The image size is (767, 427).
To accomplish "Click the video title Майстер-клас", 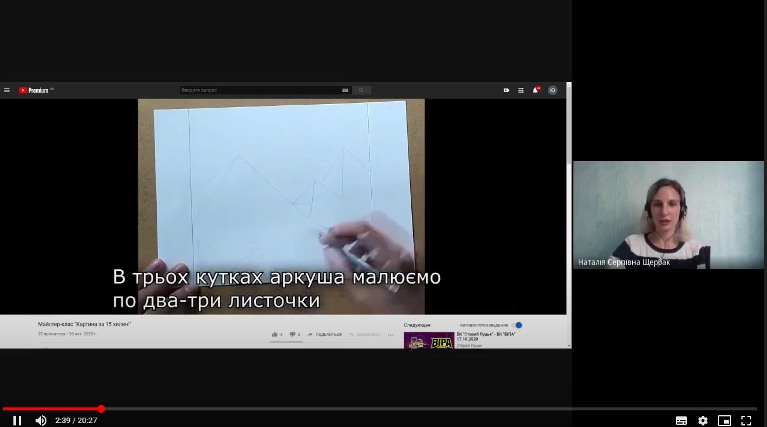I will tap(85, 324).
